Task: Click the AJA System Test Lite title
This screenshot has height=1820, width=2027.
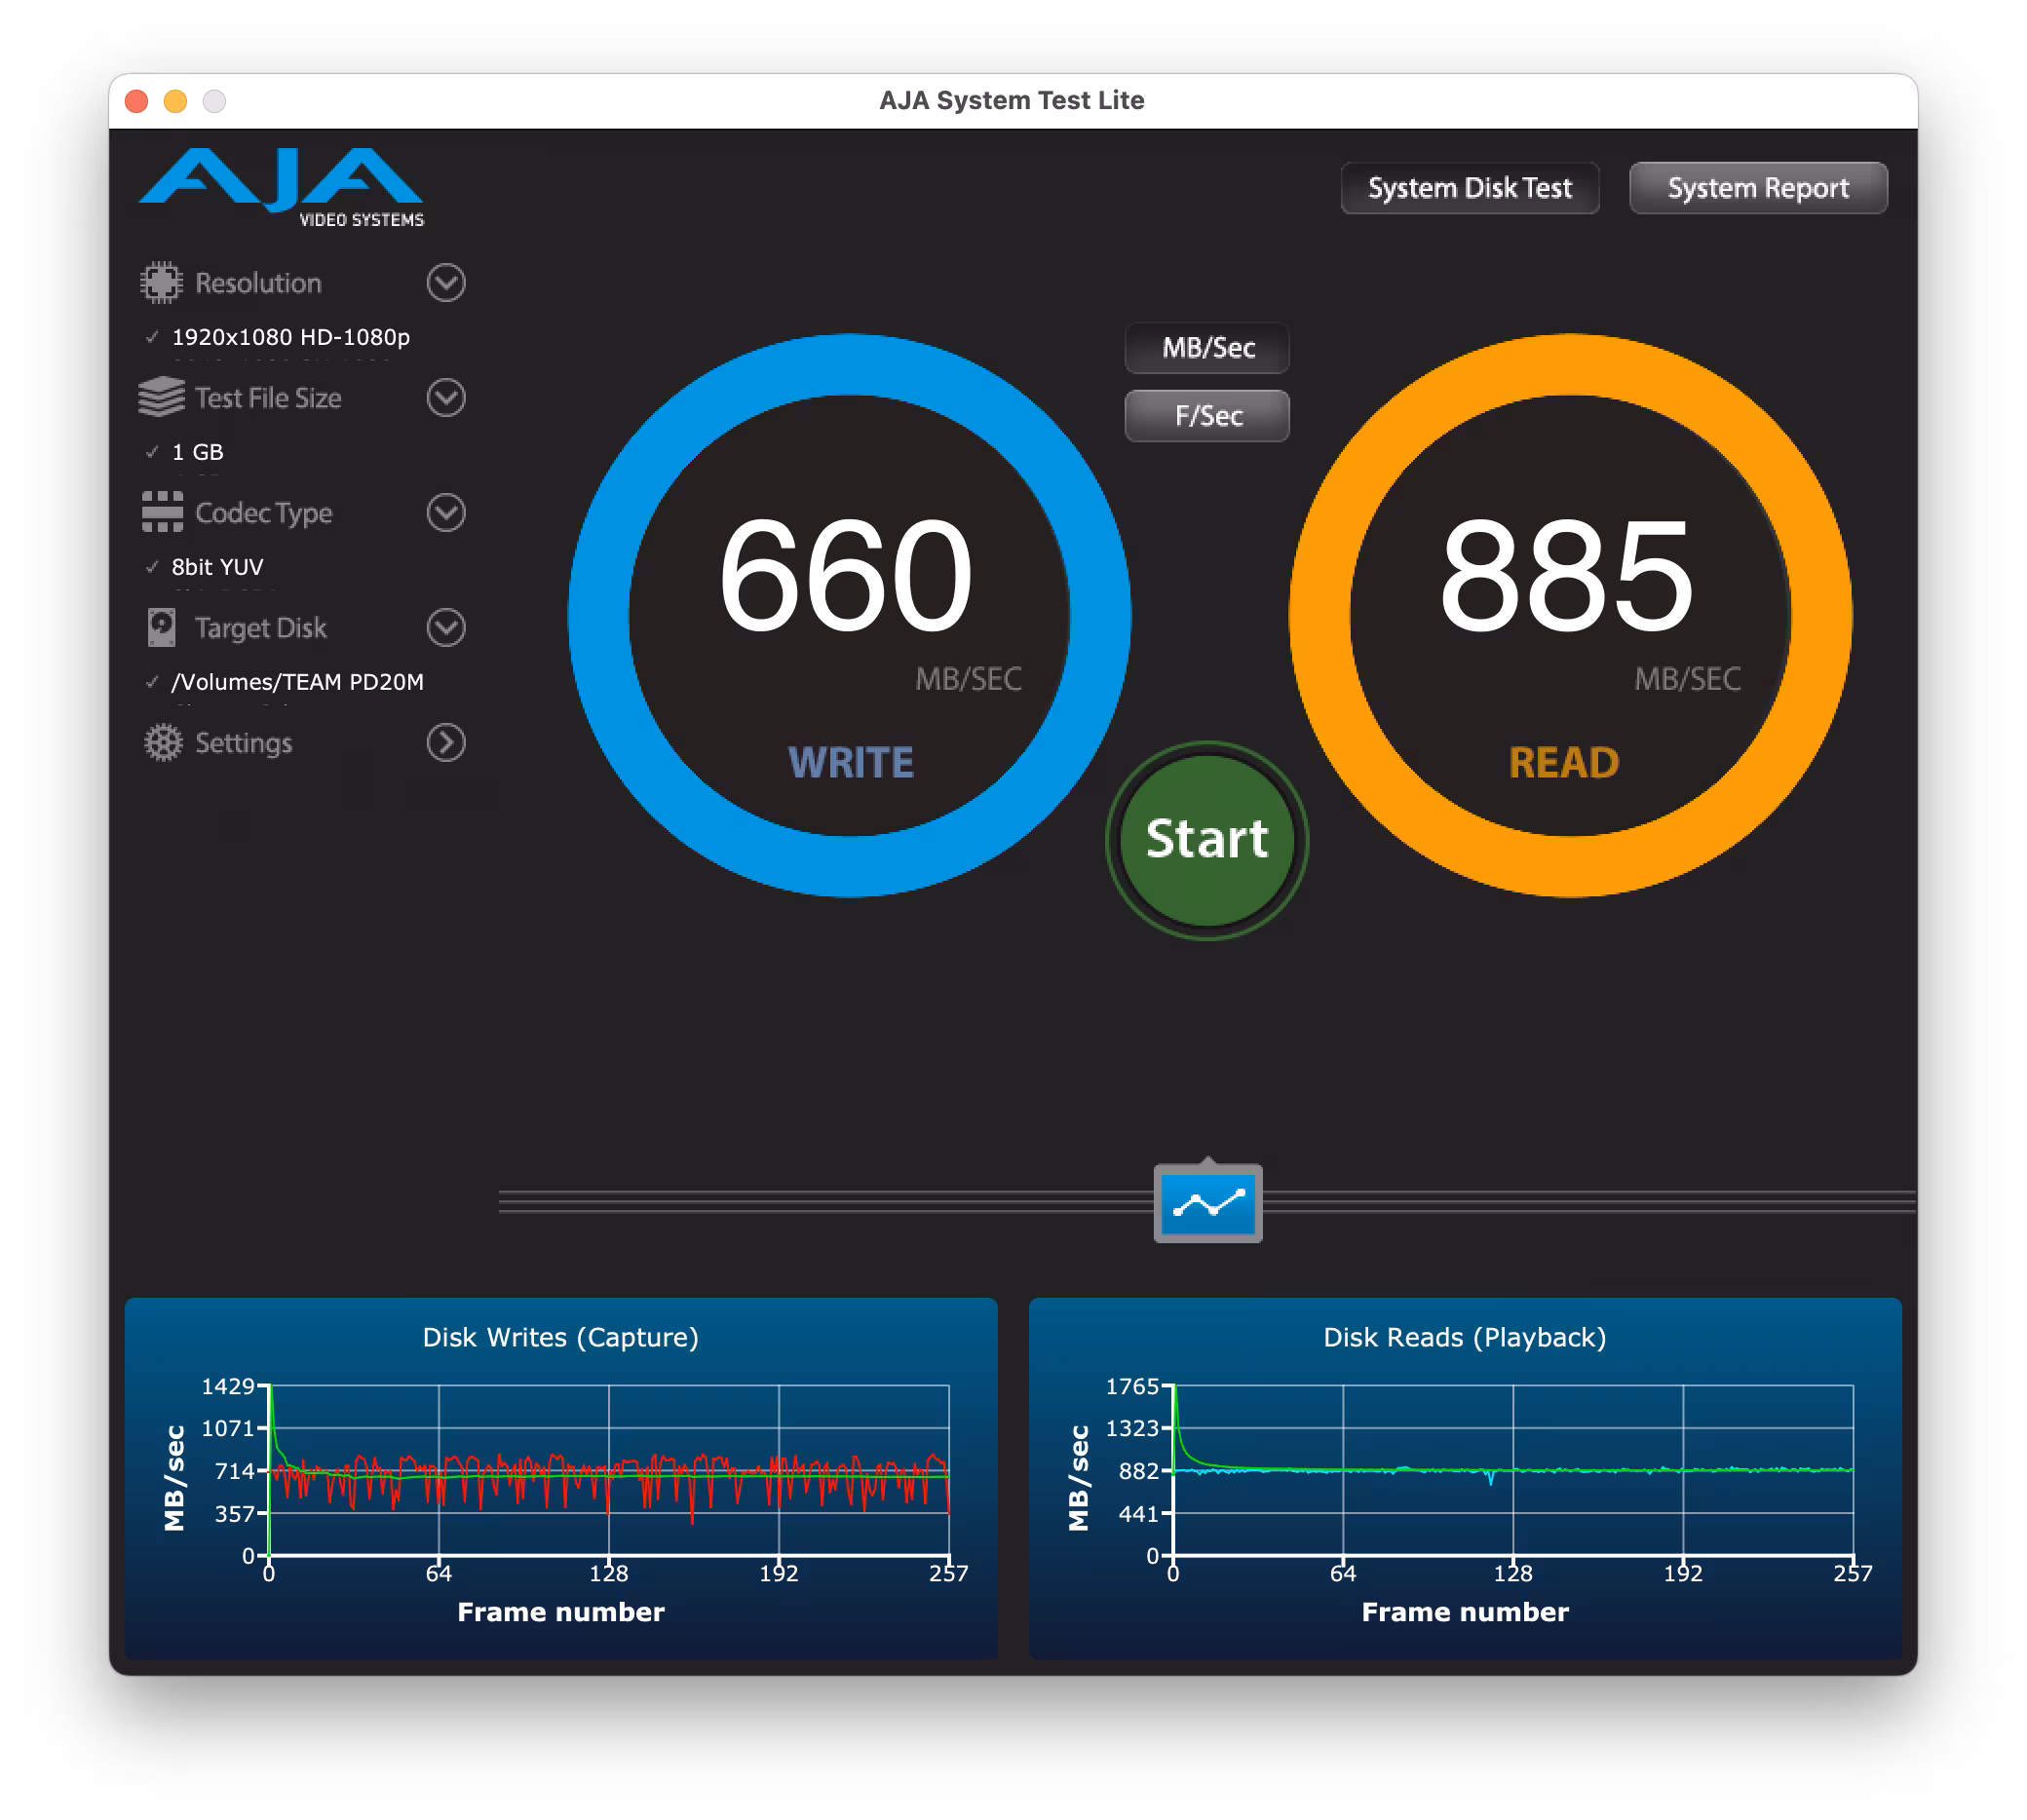Action: coord(1012,100)
